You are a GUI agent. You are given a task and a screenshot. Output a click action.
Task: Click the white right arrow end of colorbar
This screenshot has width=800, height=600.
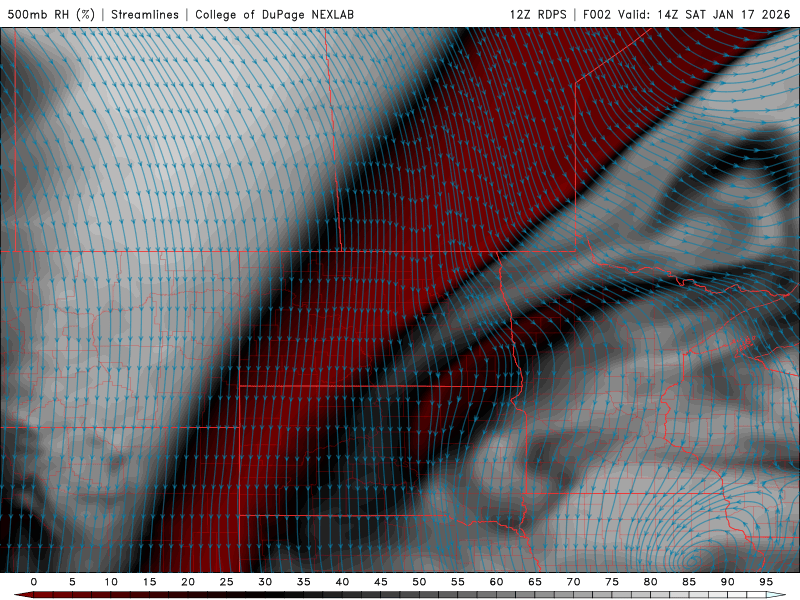click(776, 595)
